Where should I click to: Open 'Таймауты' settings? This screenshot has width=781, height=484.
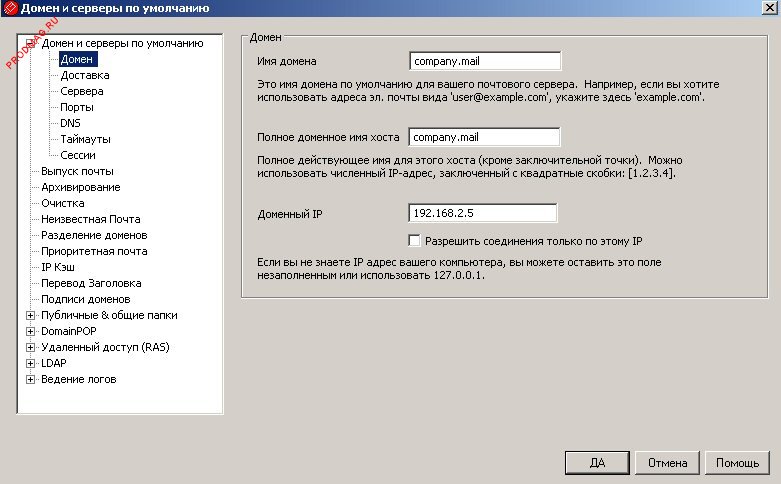click(x=85, y=139)
